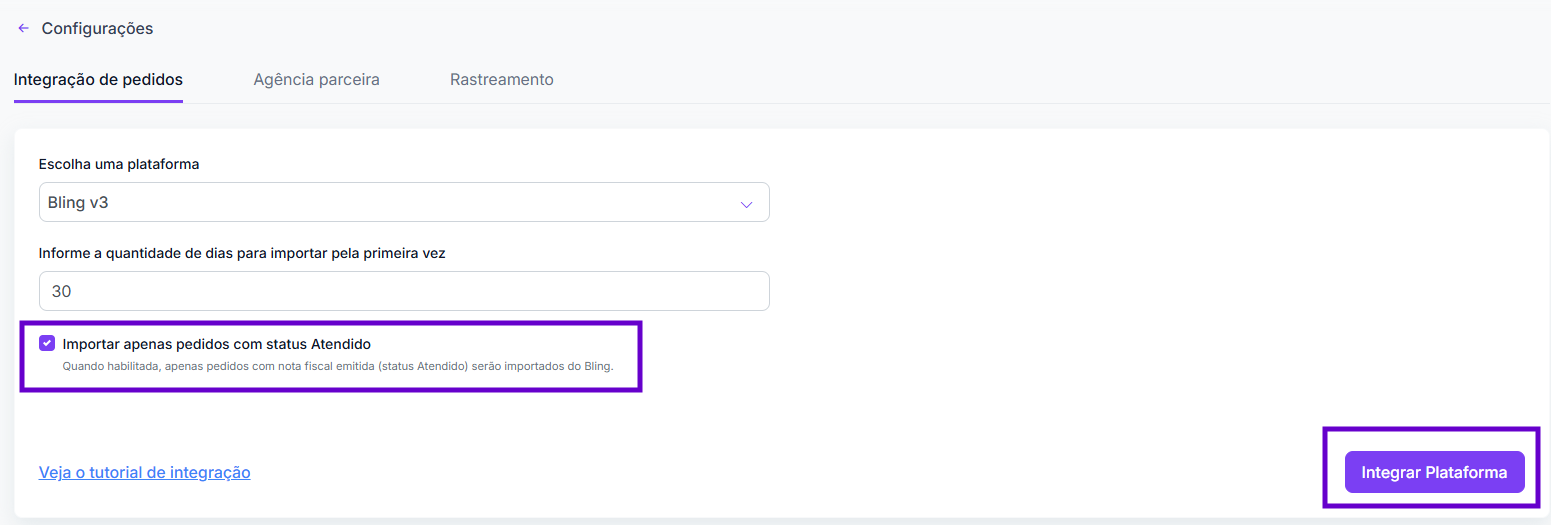This screenshot has height=525, width=1551.
Task: Click the Informe a quantidade de dias label
Action: point(242,253)
